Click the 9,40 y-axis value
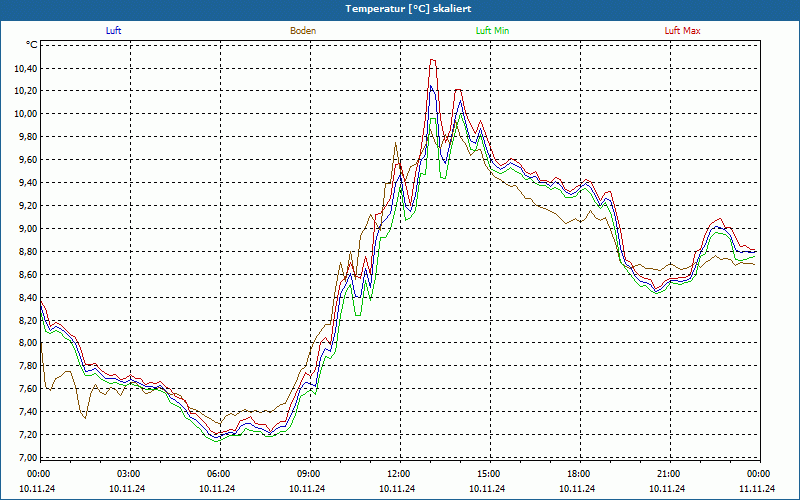The width and height of the screenshot is (800, 500). [x=29, y=183]
